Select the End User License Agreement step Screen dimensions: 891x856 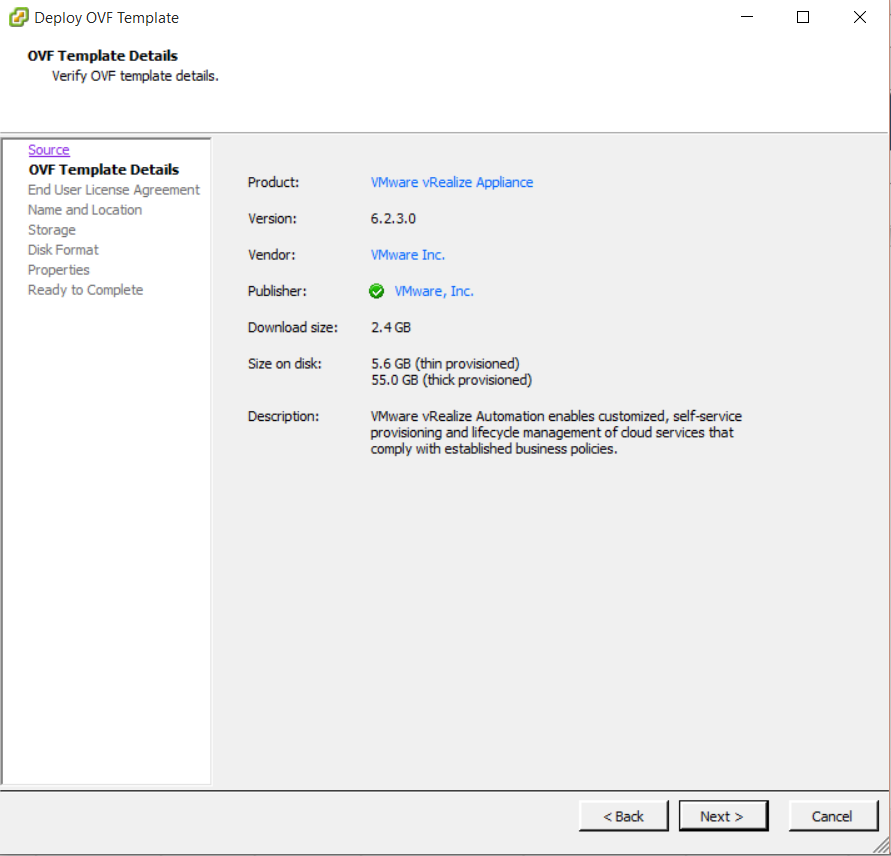point(114,190)
